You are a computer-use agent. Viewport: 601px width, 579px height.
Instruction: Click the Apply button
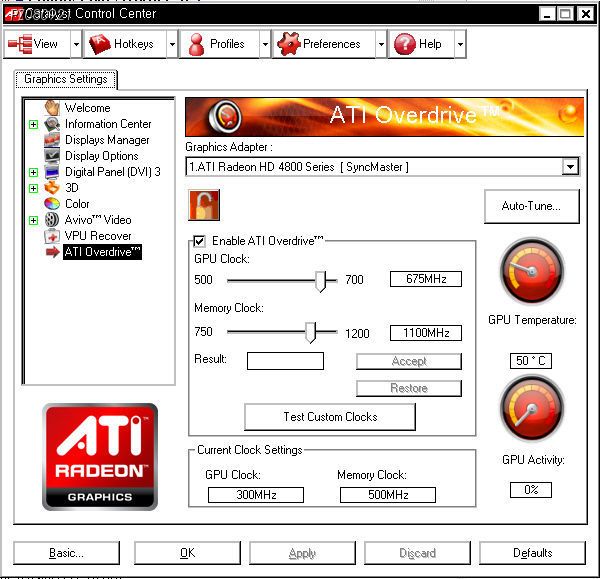click(x=302, y=553)
